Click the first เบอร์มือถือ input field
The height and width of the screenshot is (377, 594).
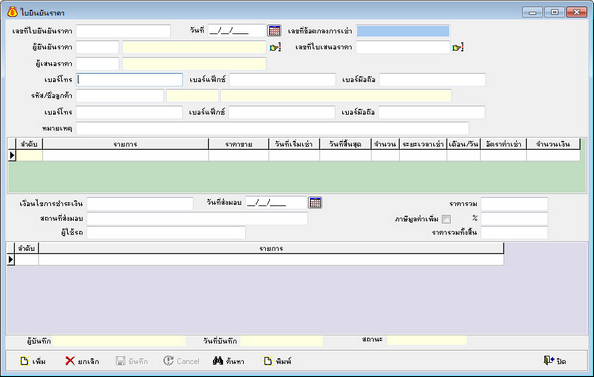[433, 80]
